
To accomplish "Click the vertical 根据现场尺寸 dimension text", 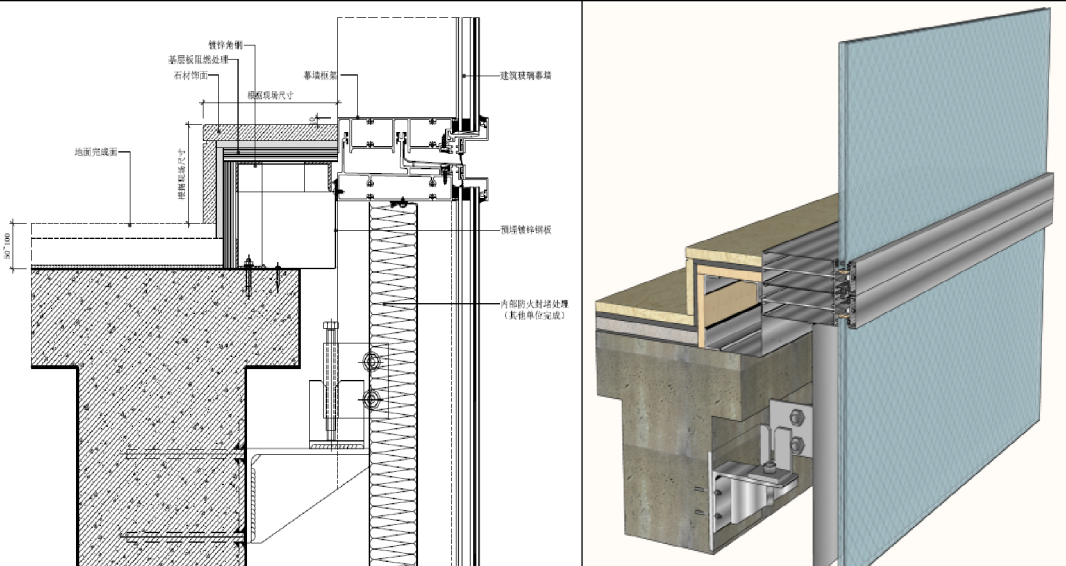I will 182,173.
